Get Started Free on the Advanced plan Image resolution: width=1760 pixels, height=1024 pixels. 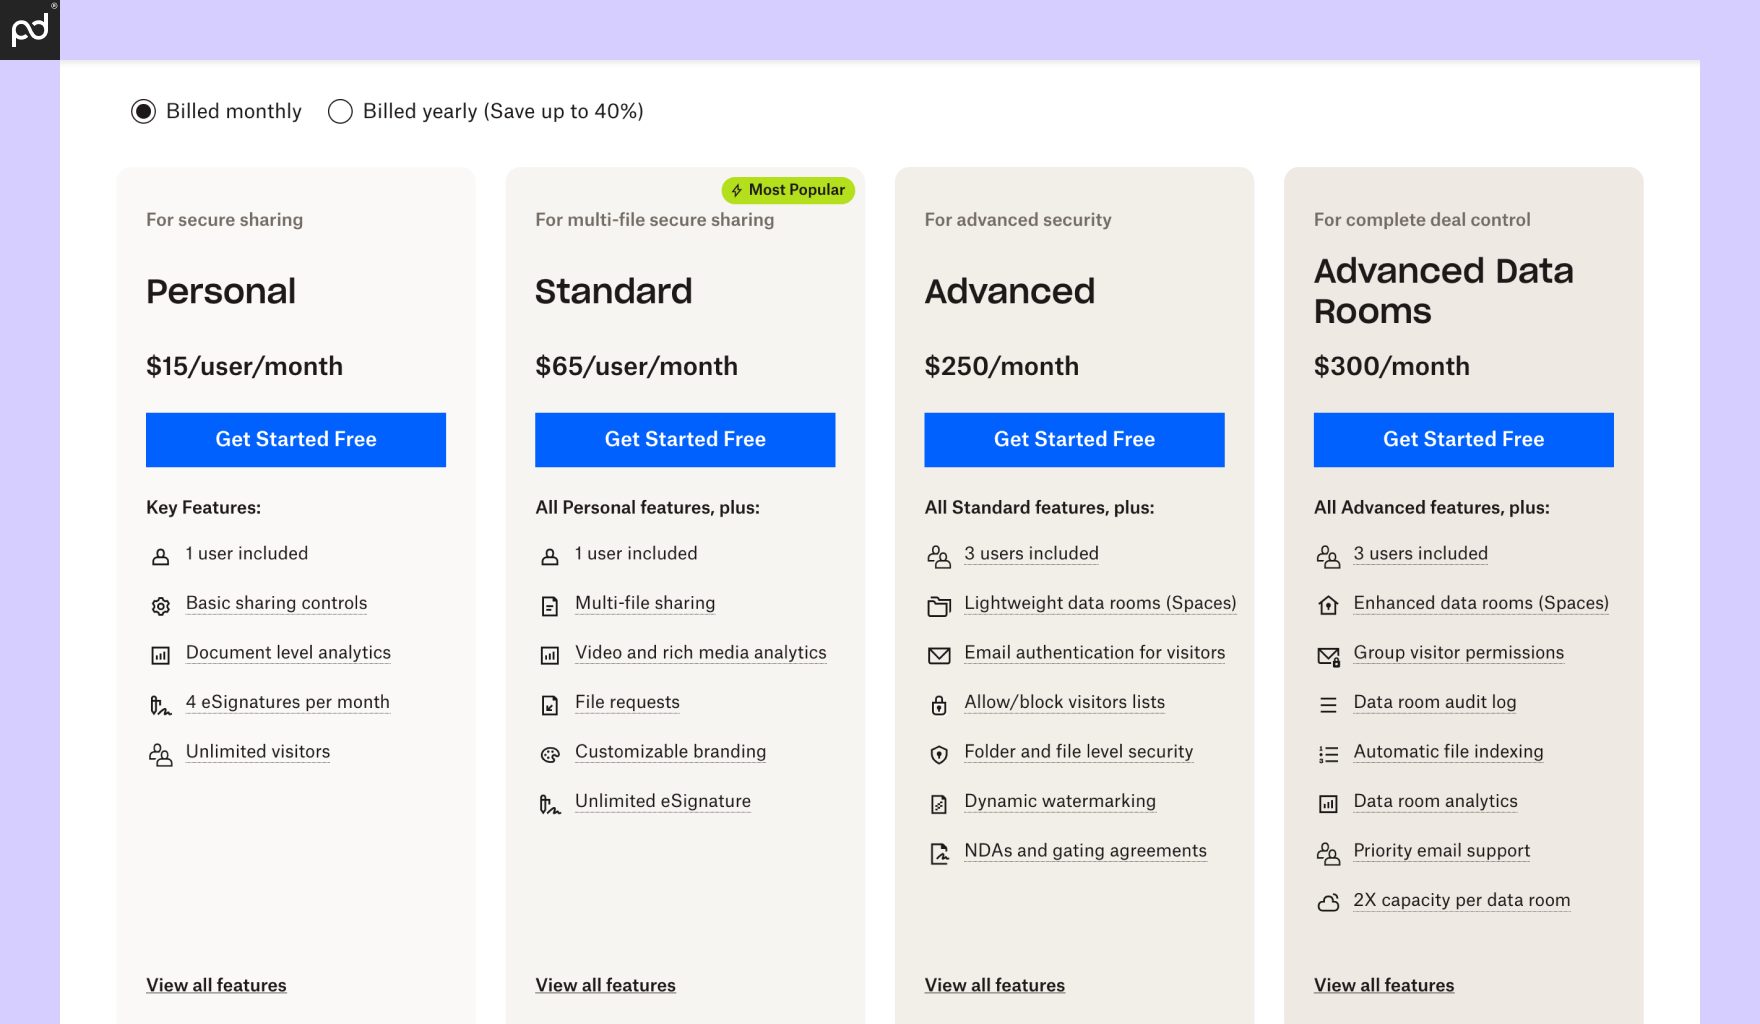click(x=1074, y=439)
